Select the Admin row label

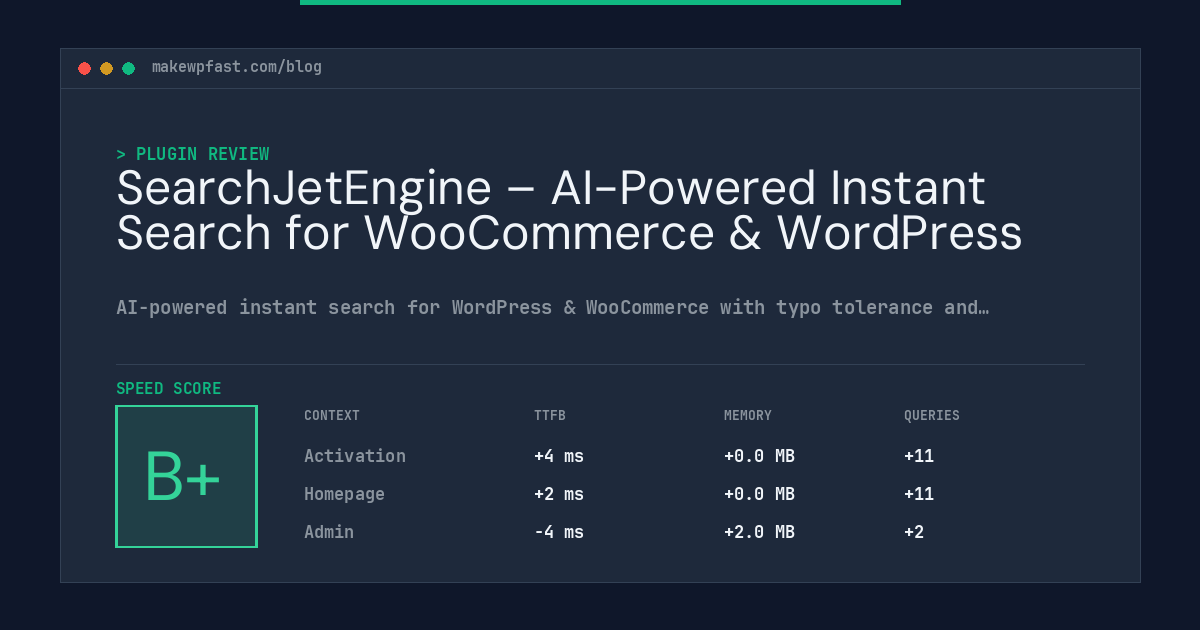pyautogui.click(x=329, y=532)
